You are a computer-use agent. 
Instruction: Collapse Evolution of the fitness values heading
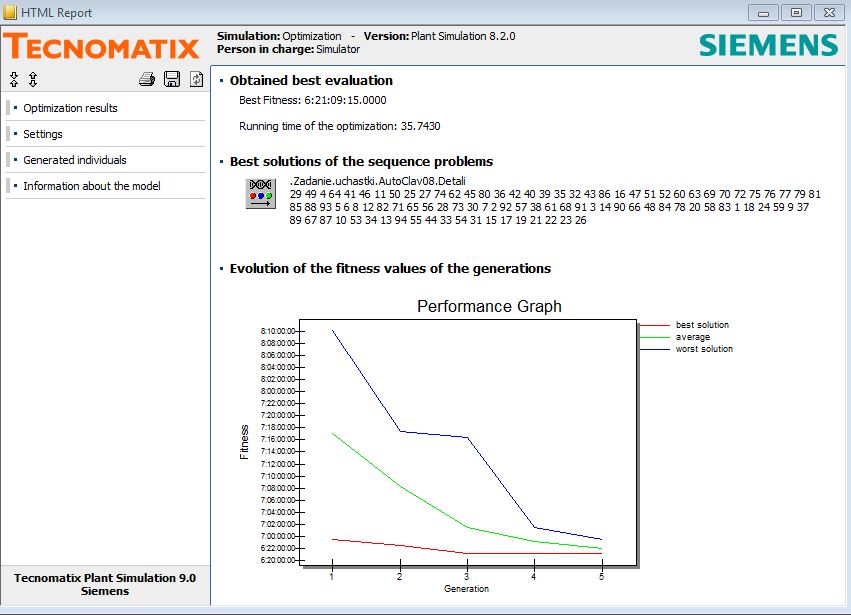click(x=390, y=268)
